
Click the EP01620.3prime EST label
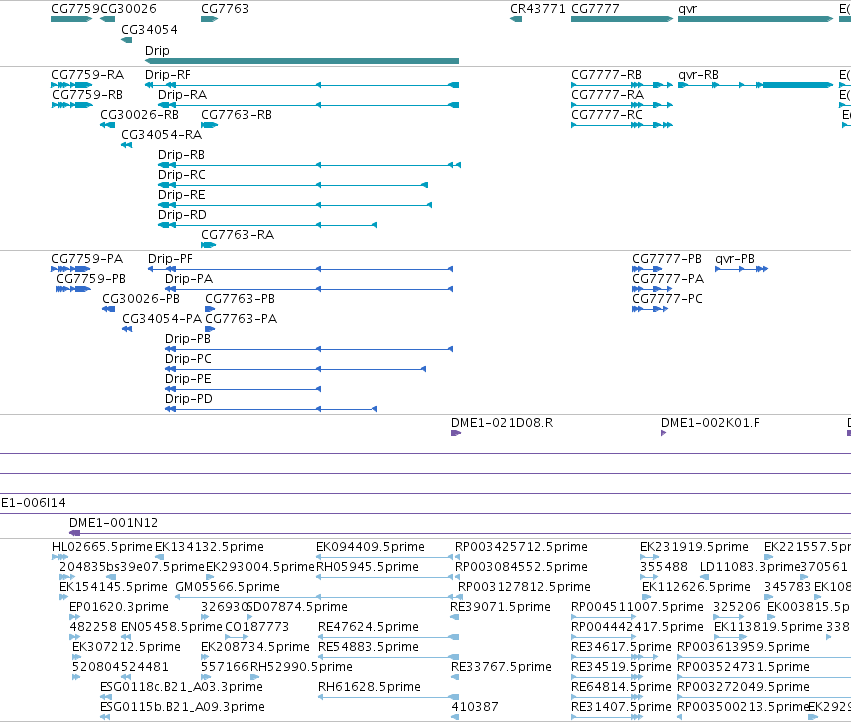pos(119,607)
